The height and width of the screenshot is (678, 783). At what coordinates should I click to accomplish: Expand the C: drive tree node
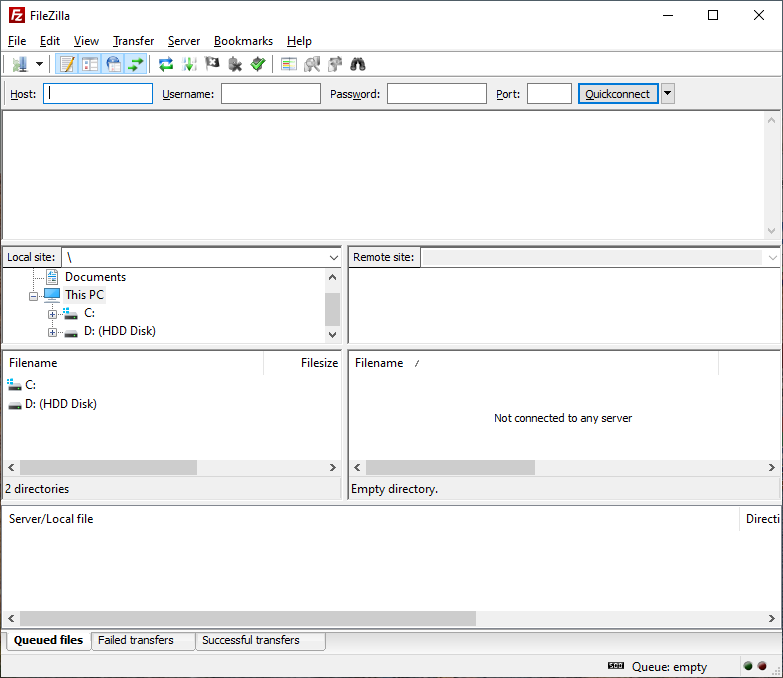52,314
